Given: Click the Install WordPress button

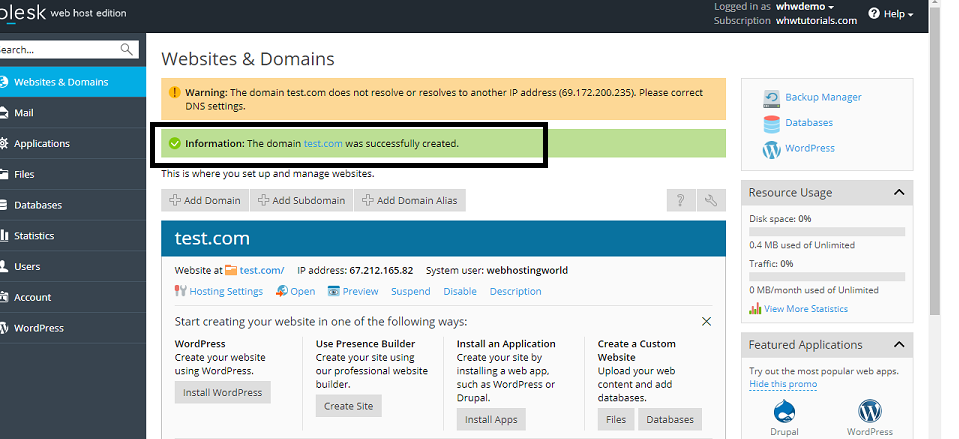Looking at the screenshot, I should pyautogui.click(x=222, y=393).
